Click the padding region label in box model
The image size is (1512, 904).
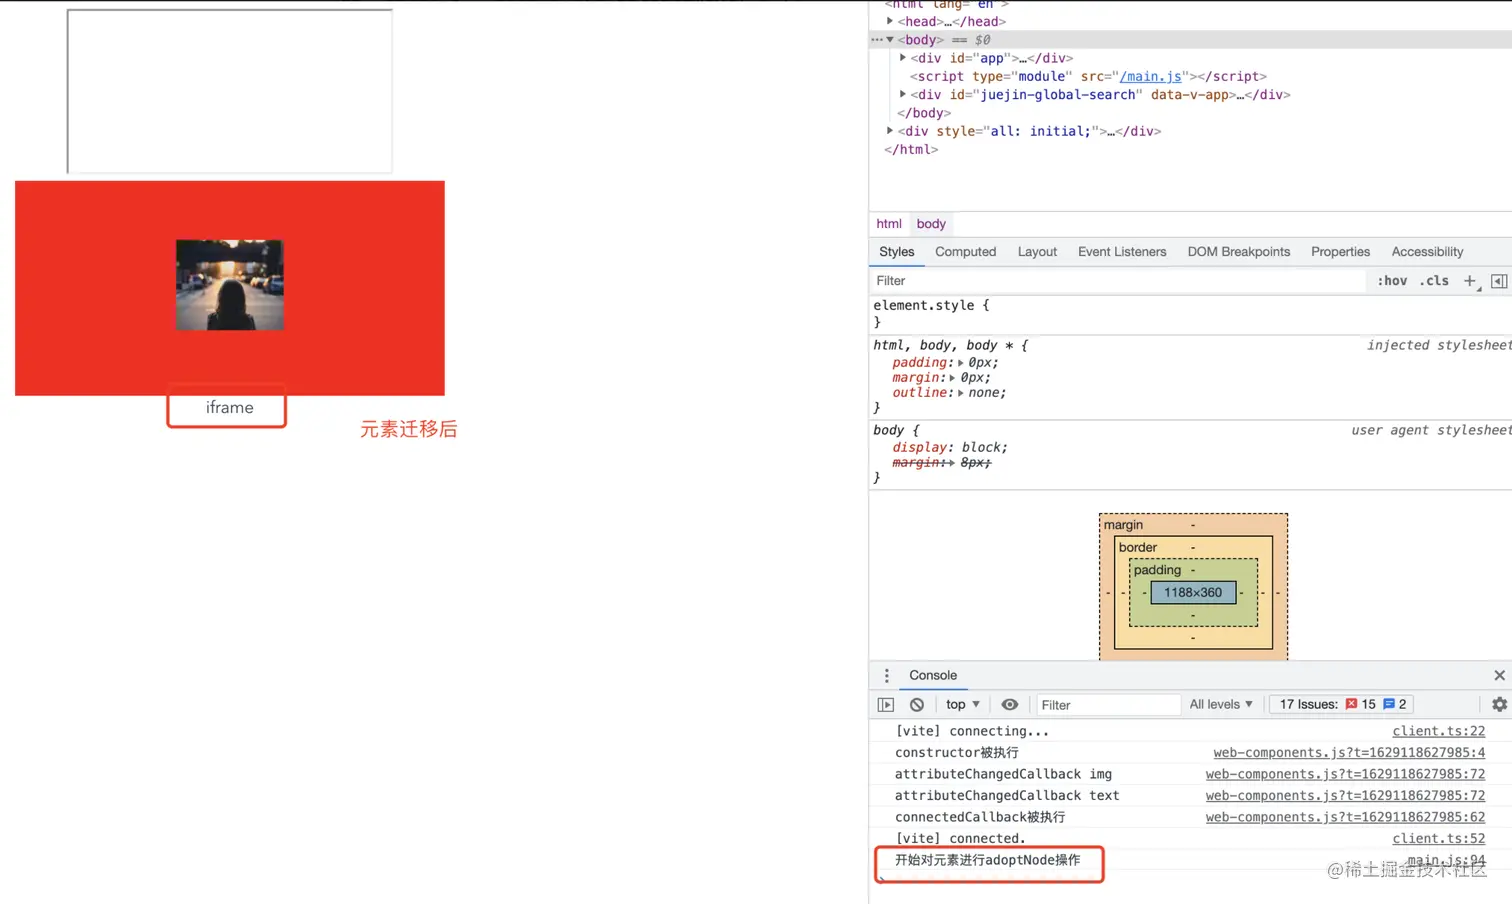click(1157, 570)
